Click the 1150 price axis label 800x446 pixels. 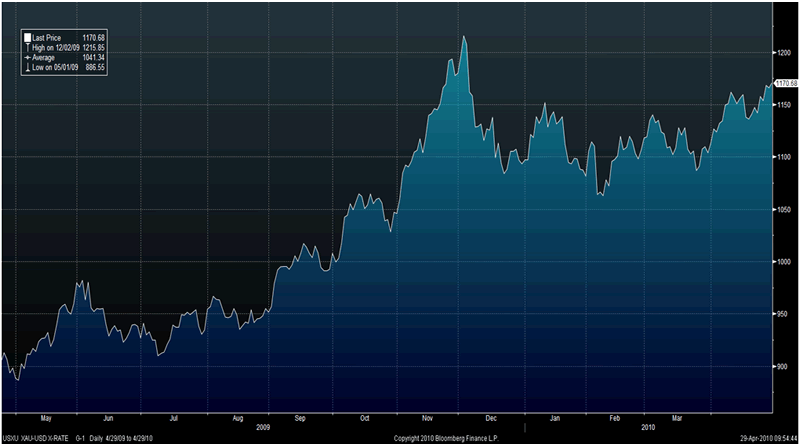click(784, 105)
